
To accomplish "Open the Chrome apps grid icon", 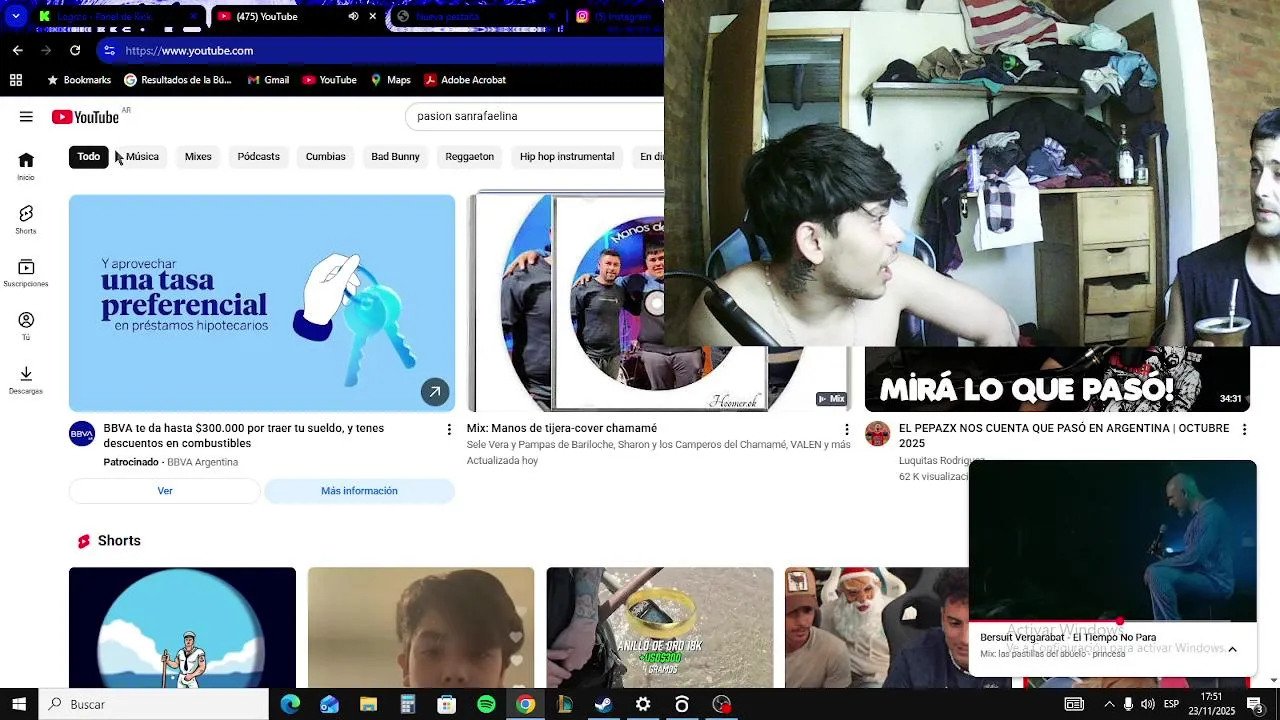I will coord(16,80).
